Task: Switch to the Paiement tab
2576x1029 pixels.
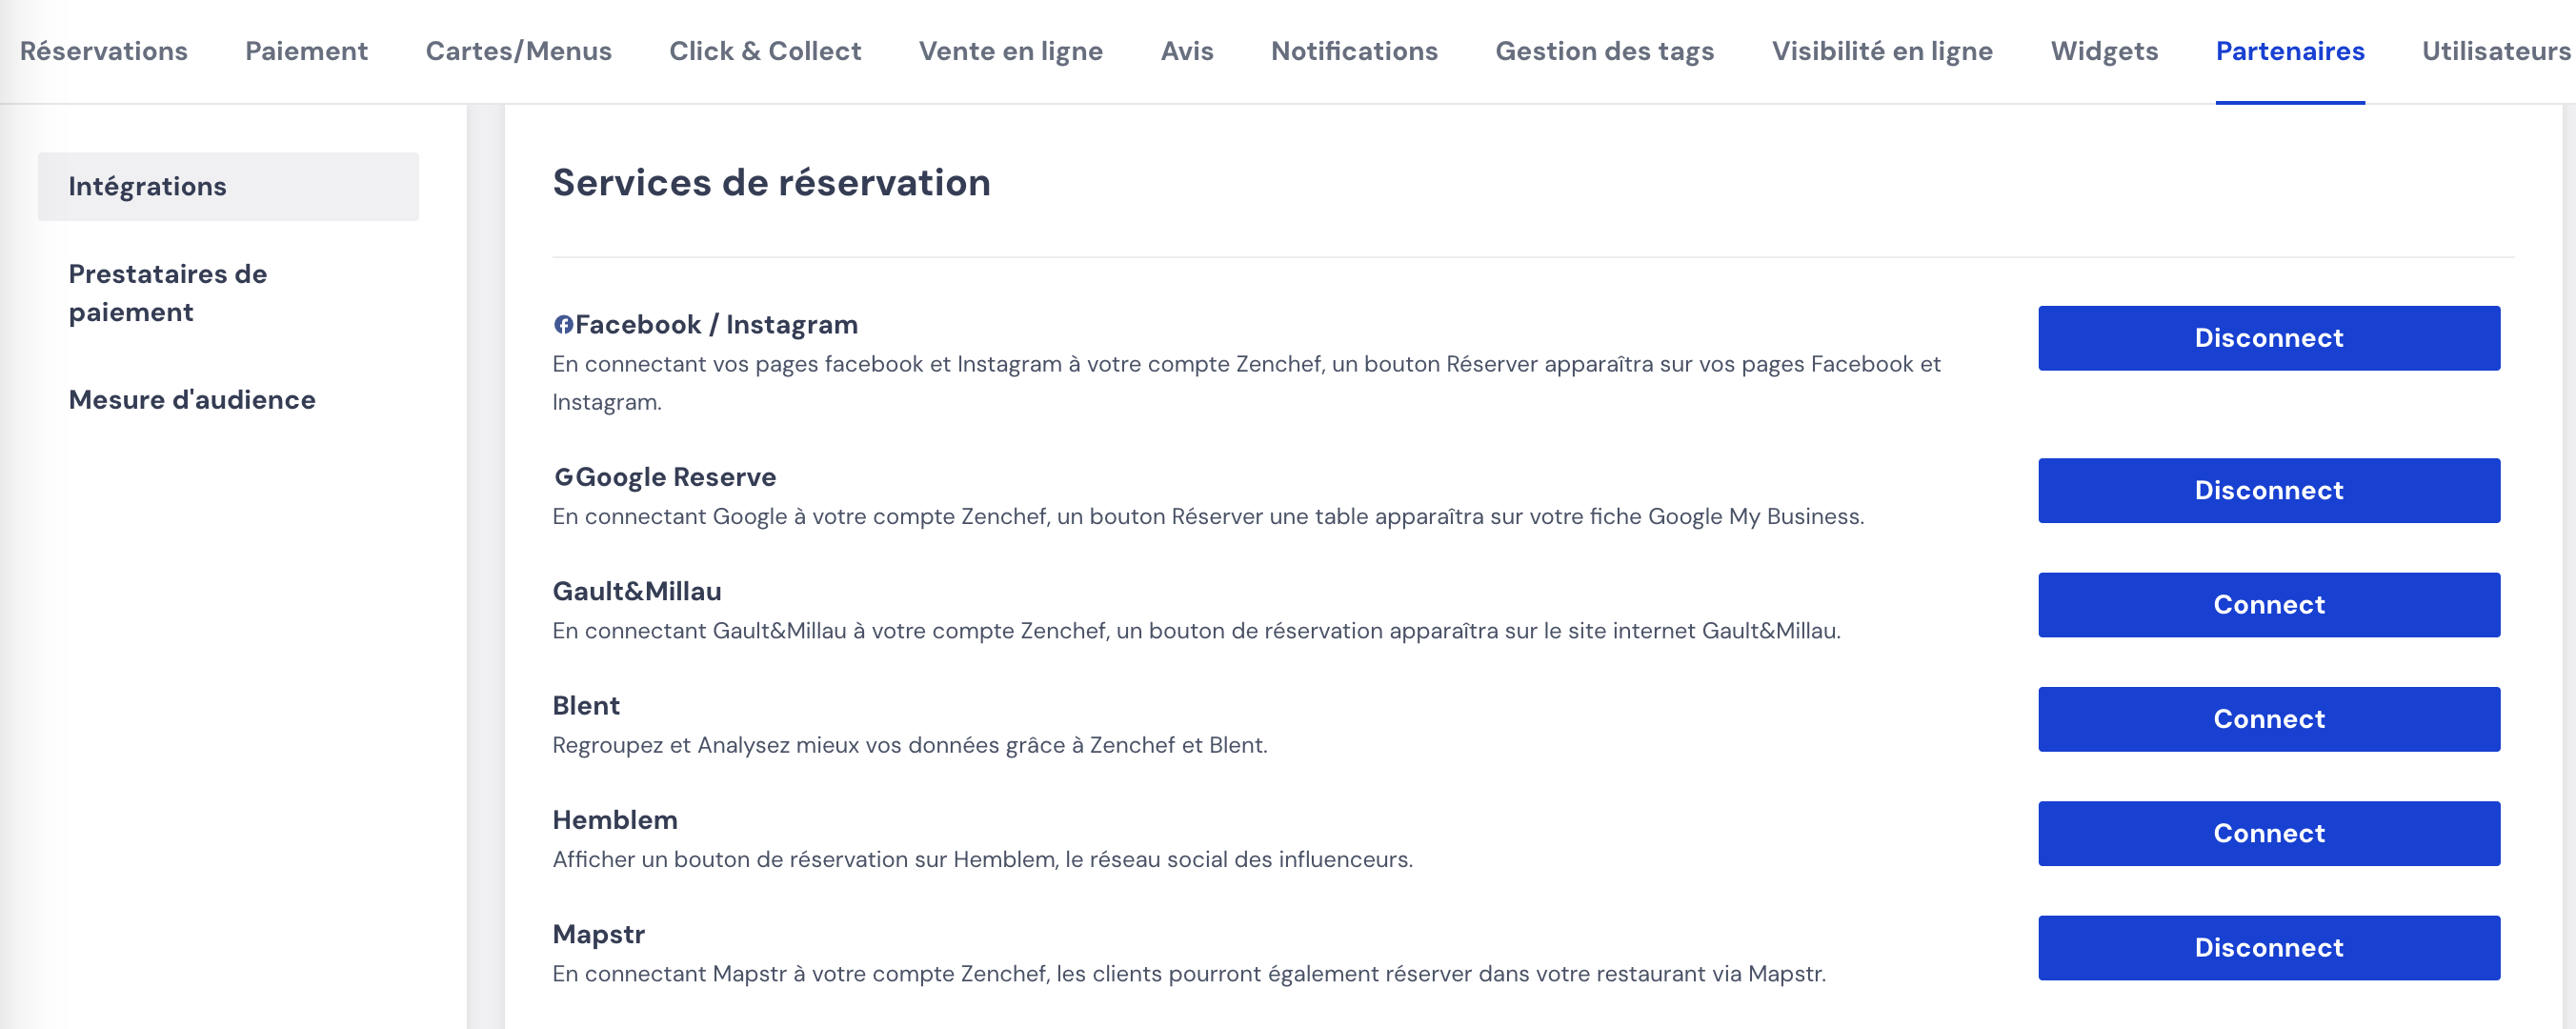Action: coord(306,51)
